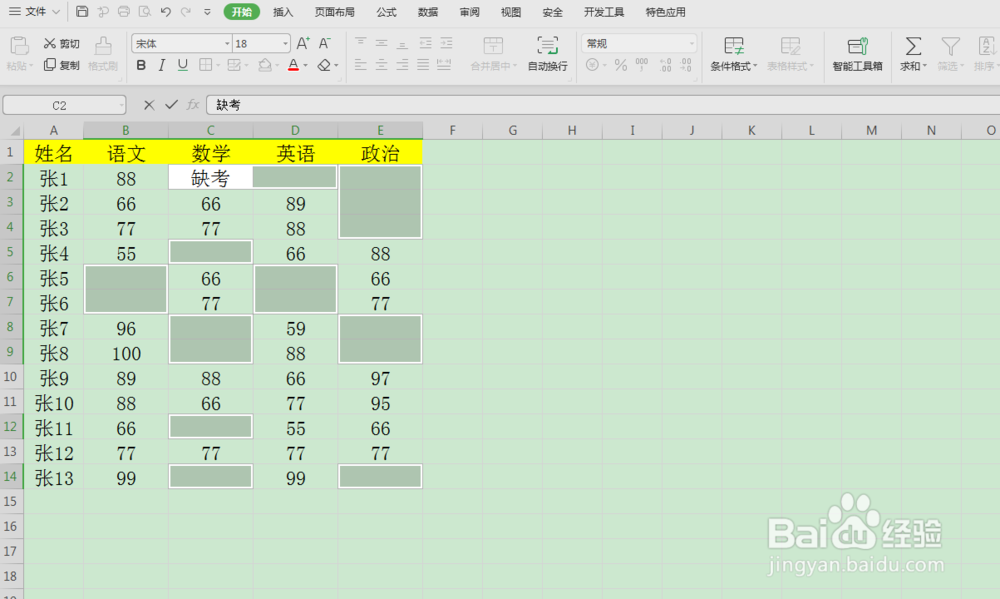Image resolution: width=1000 pixels, height=599 pixels.
Task: Click the 政治 header cell
Action: click(380, 153)
